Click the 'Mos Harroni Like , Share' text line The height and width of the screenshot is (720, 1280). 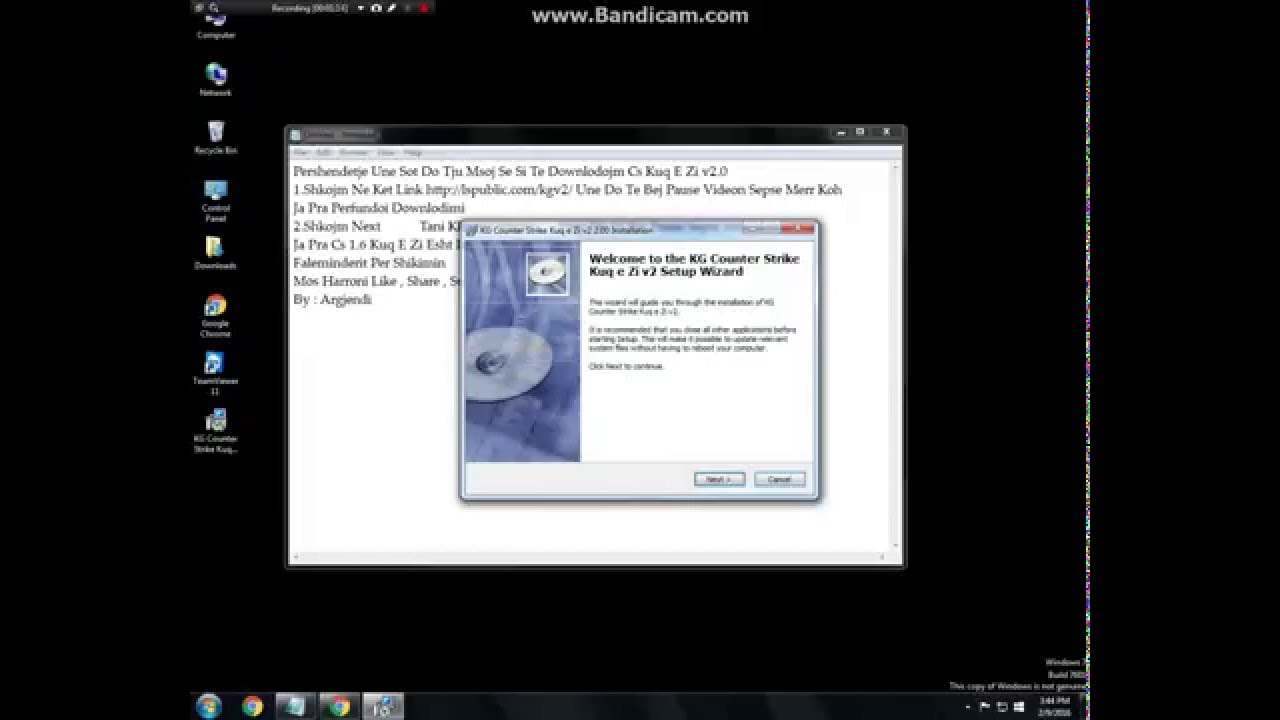click(x=376, y=281)
